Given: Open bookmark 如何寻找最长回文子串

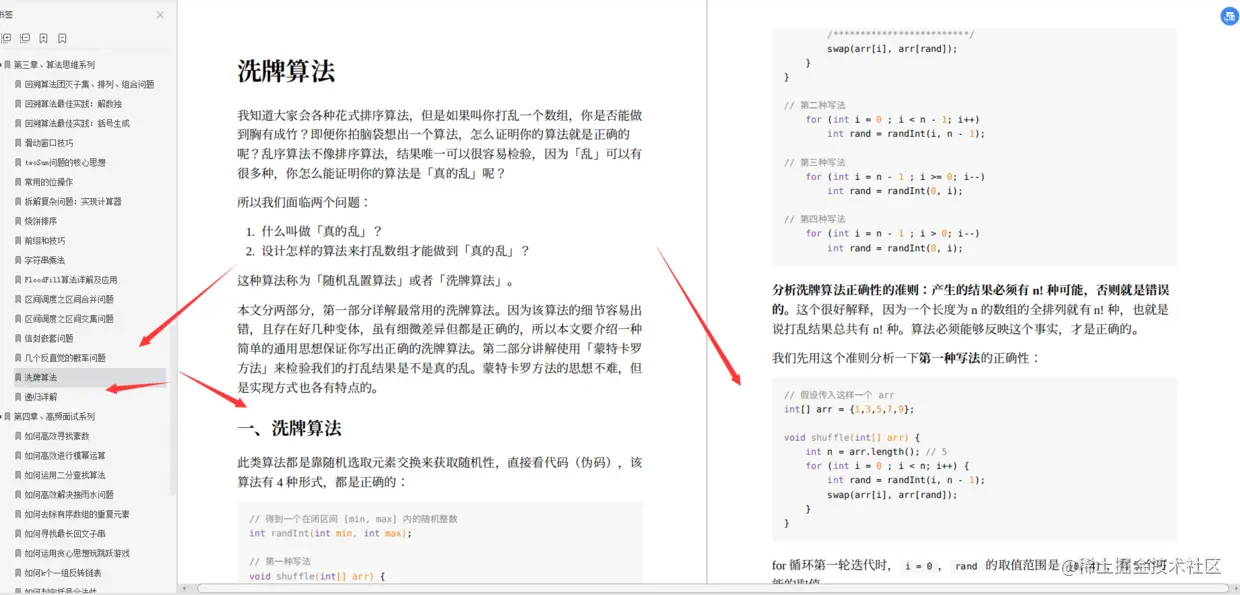Looking at the screenshot, I should (x=65, y=534).
